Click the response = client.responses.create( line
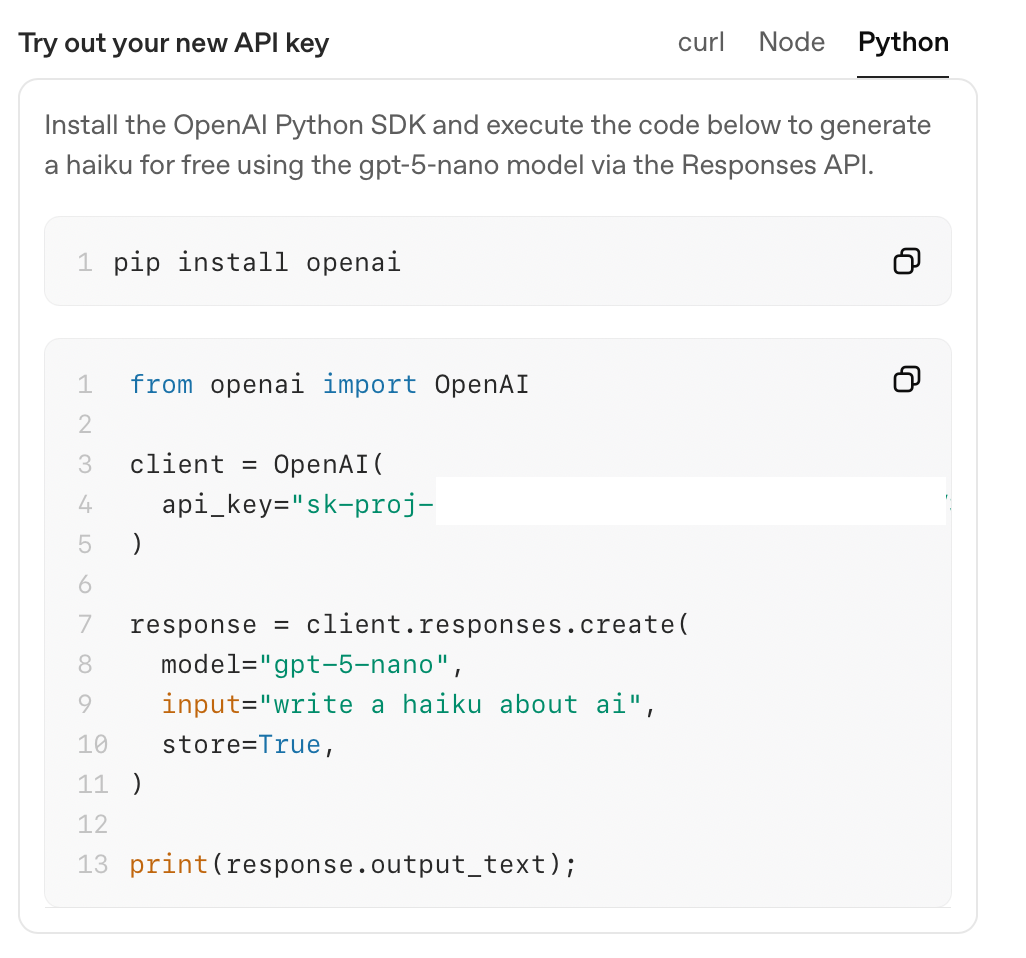 click(x=410, y=625)
